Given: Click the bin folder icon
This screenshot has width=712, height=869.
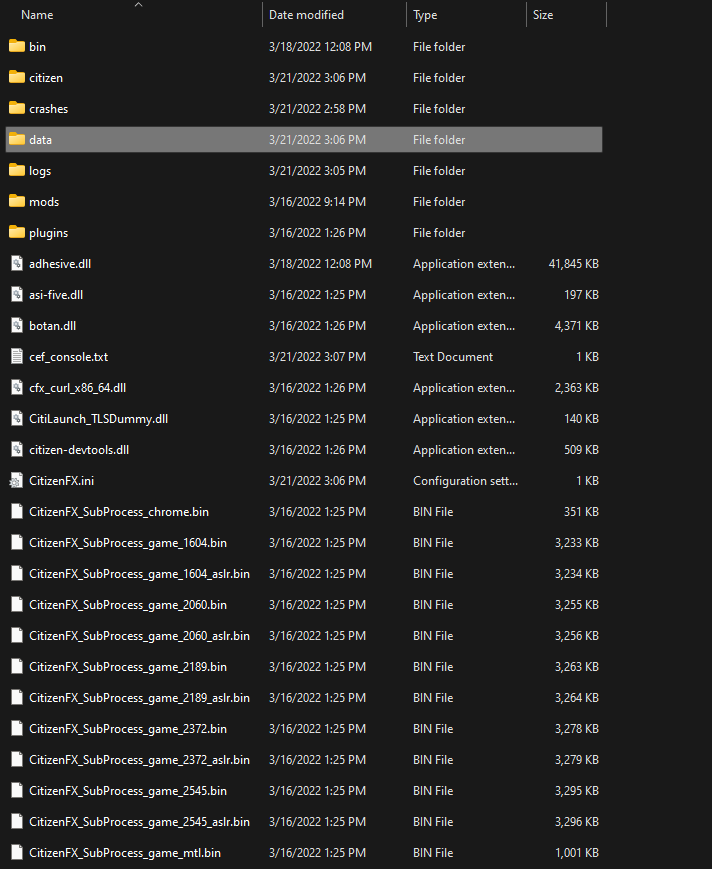Looking at the screenshot, I should click(x=17, y=46).
